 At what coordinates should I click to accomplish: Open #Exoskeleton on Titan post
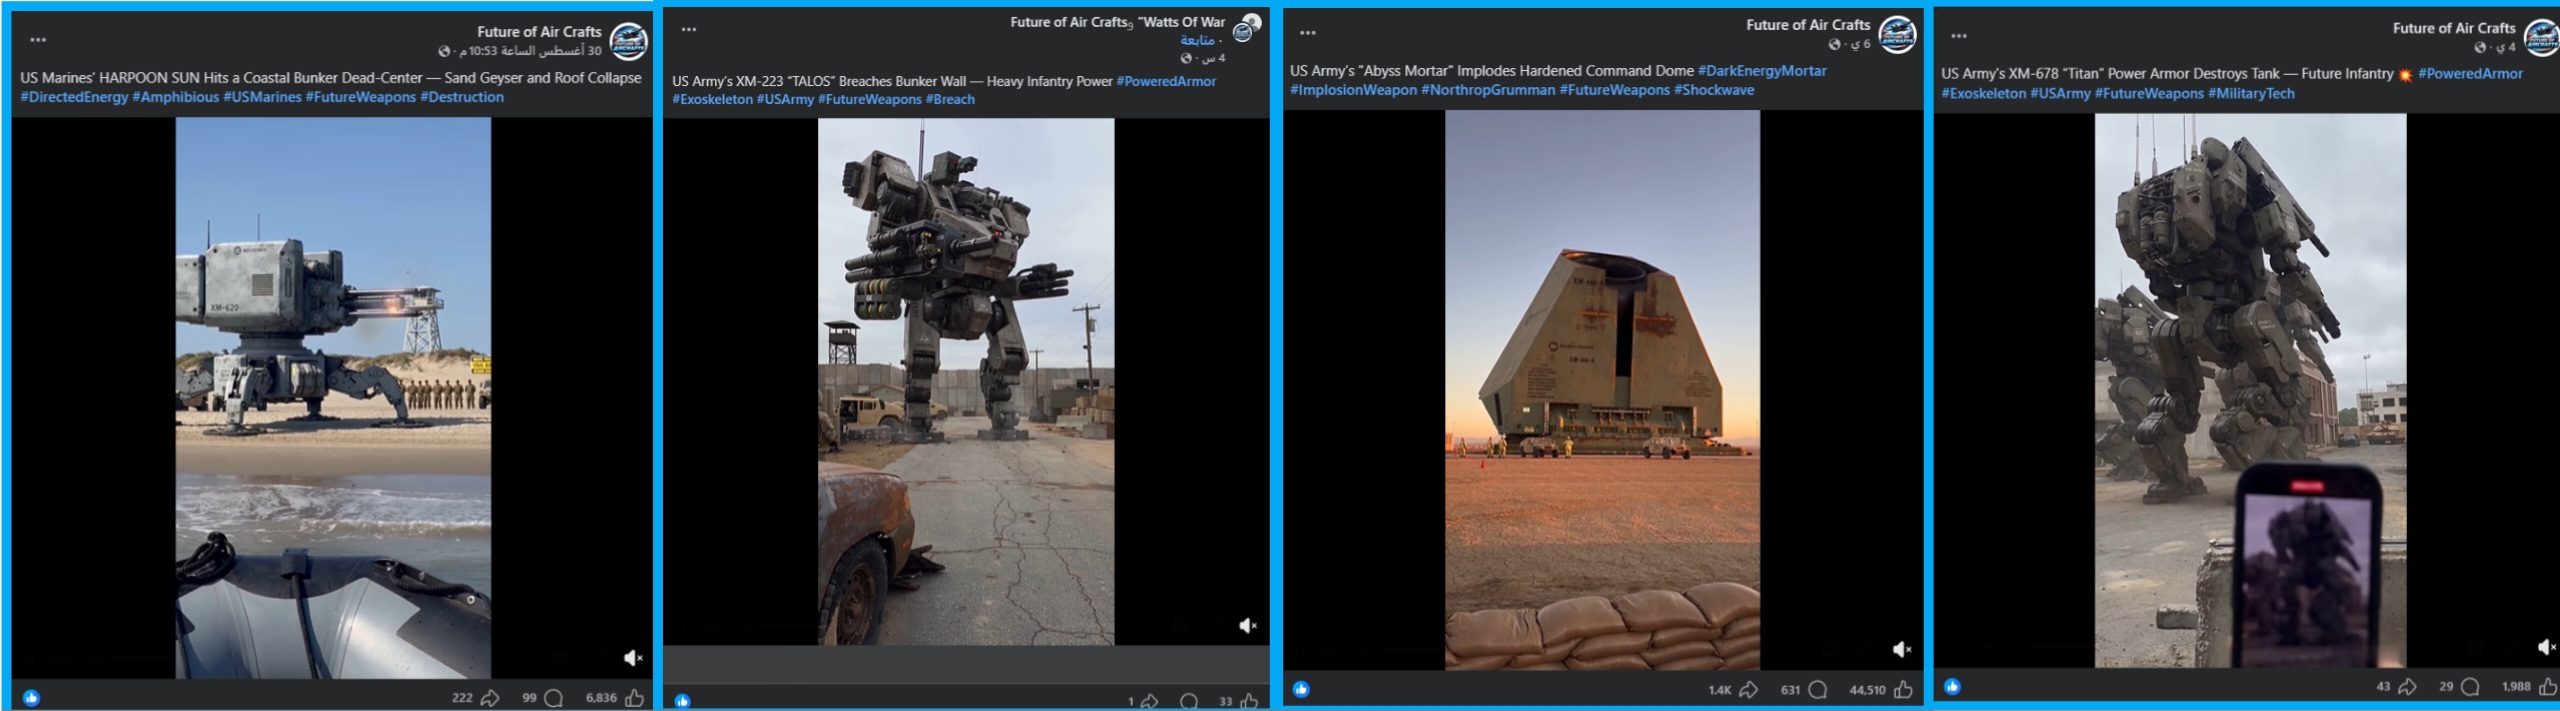click(1984, 93)
